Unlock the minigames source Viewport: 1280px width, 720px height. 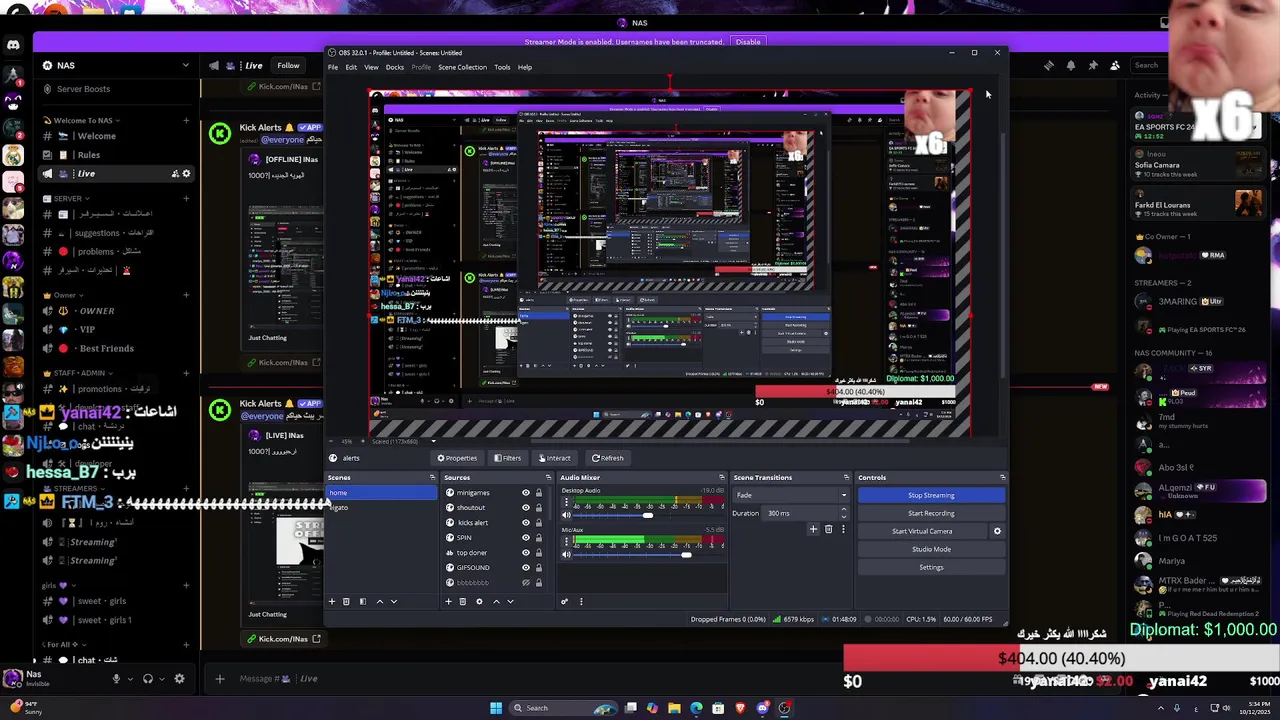539,493
